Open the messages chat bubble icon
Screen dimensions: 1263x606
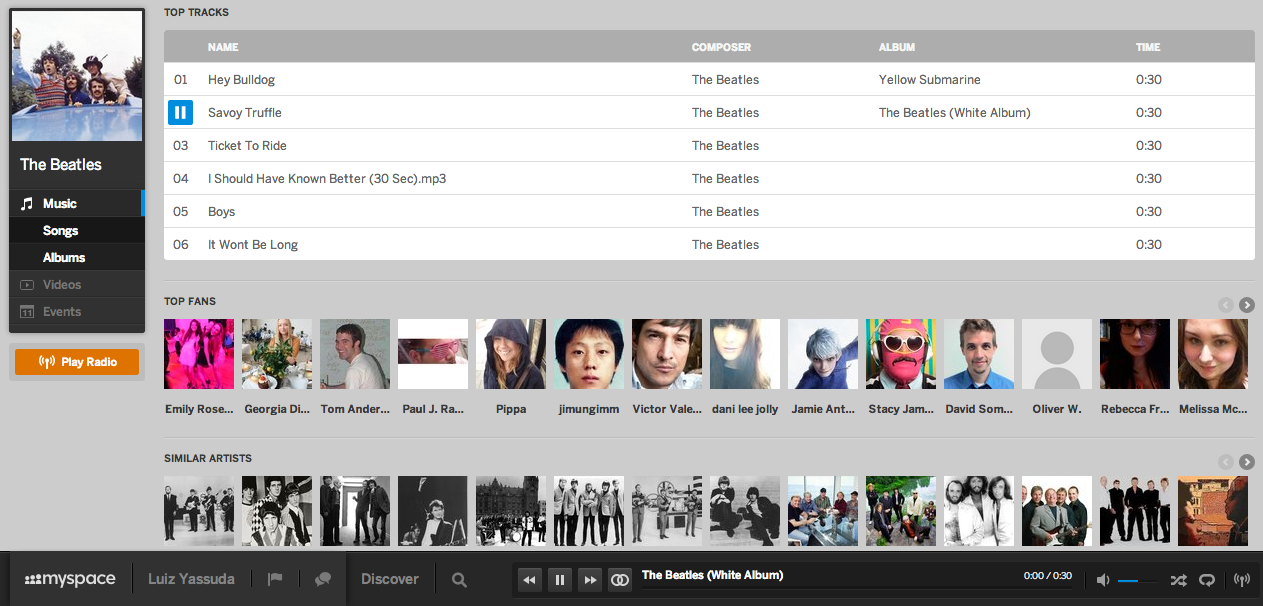click(x=323, y=579)
